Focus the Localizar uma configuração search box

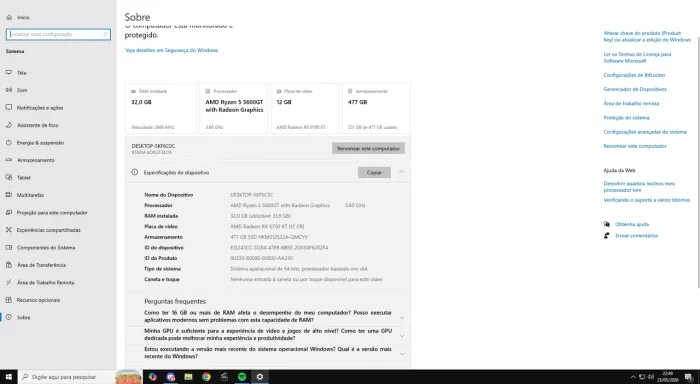(x=58, y=34)
